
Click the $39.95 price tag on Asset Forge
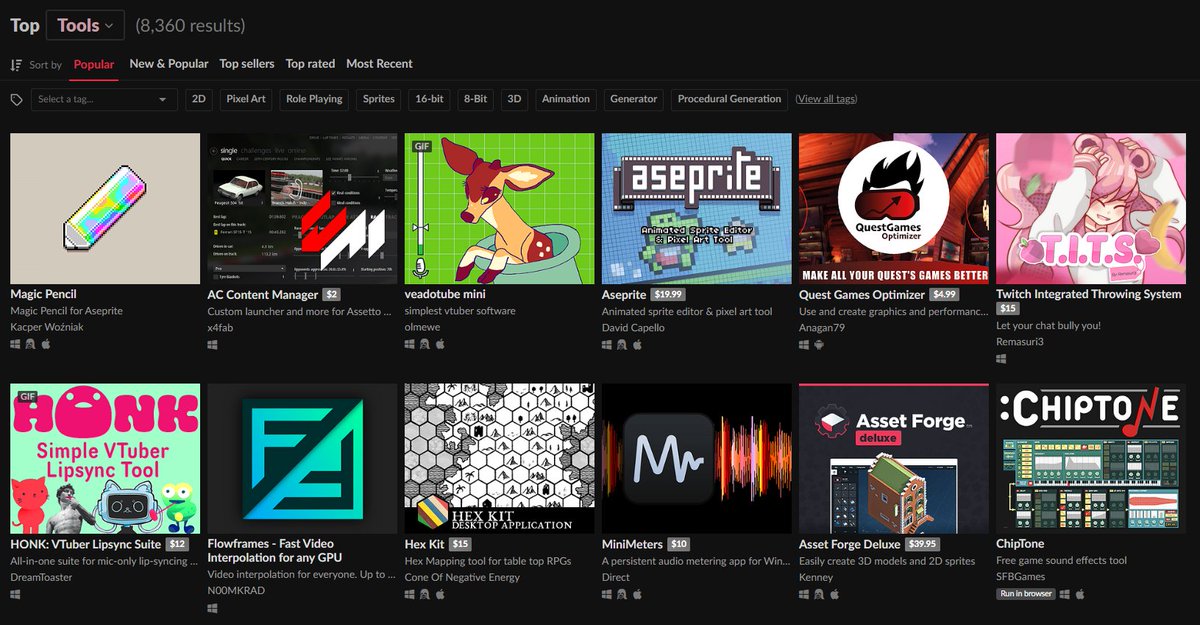[x=923, y=544]
